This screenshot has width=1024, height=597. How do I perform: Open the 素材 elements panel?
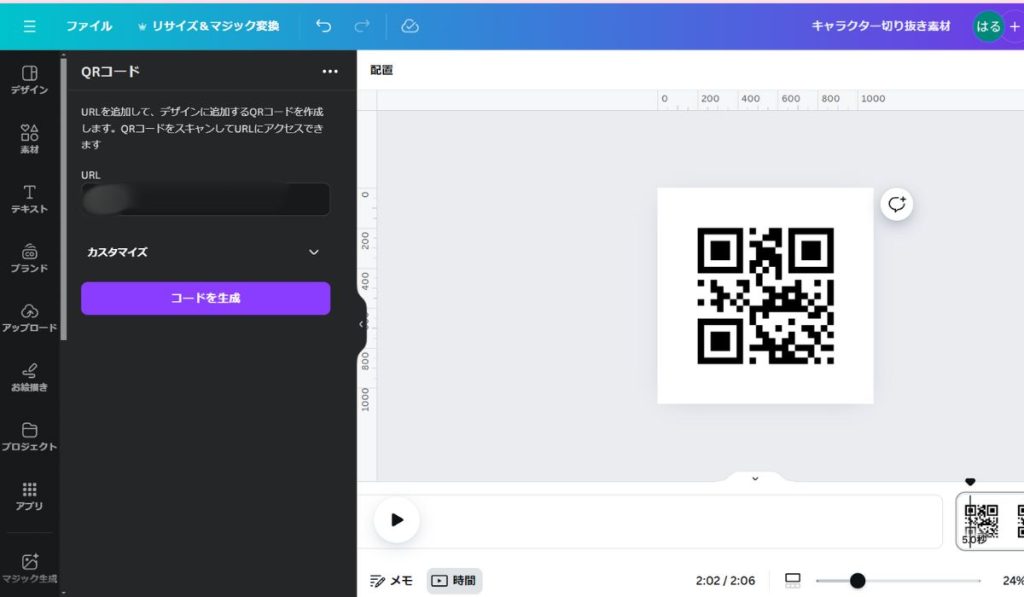(29, 139)
